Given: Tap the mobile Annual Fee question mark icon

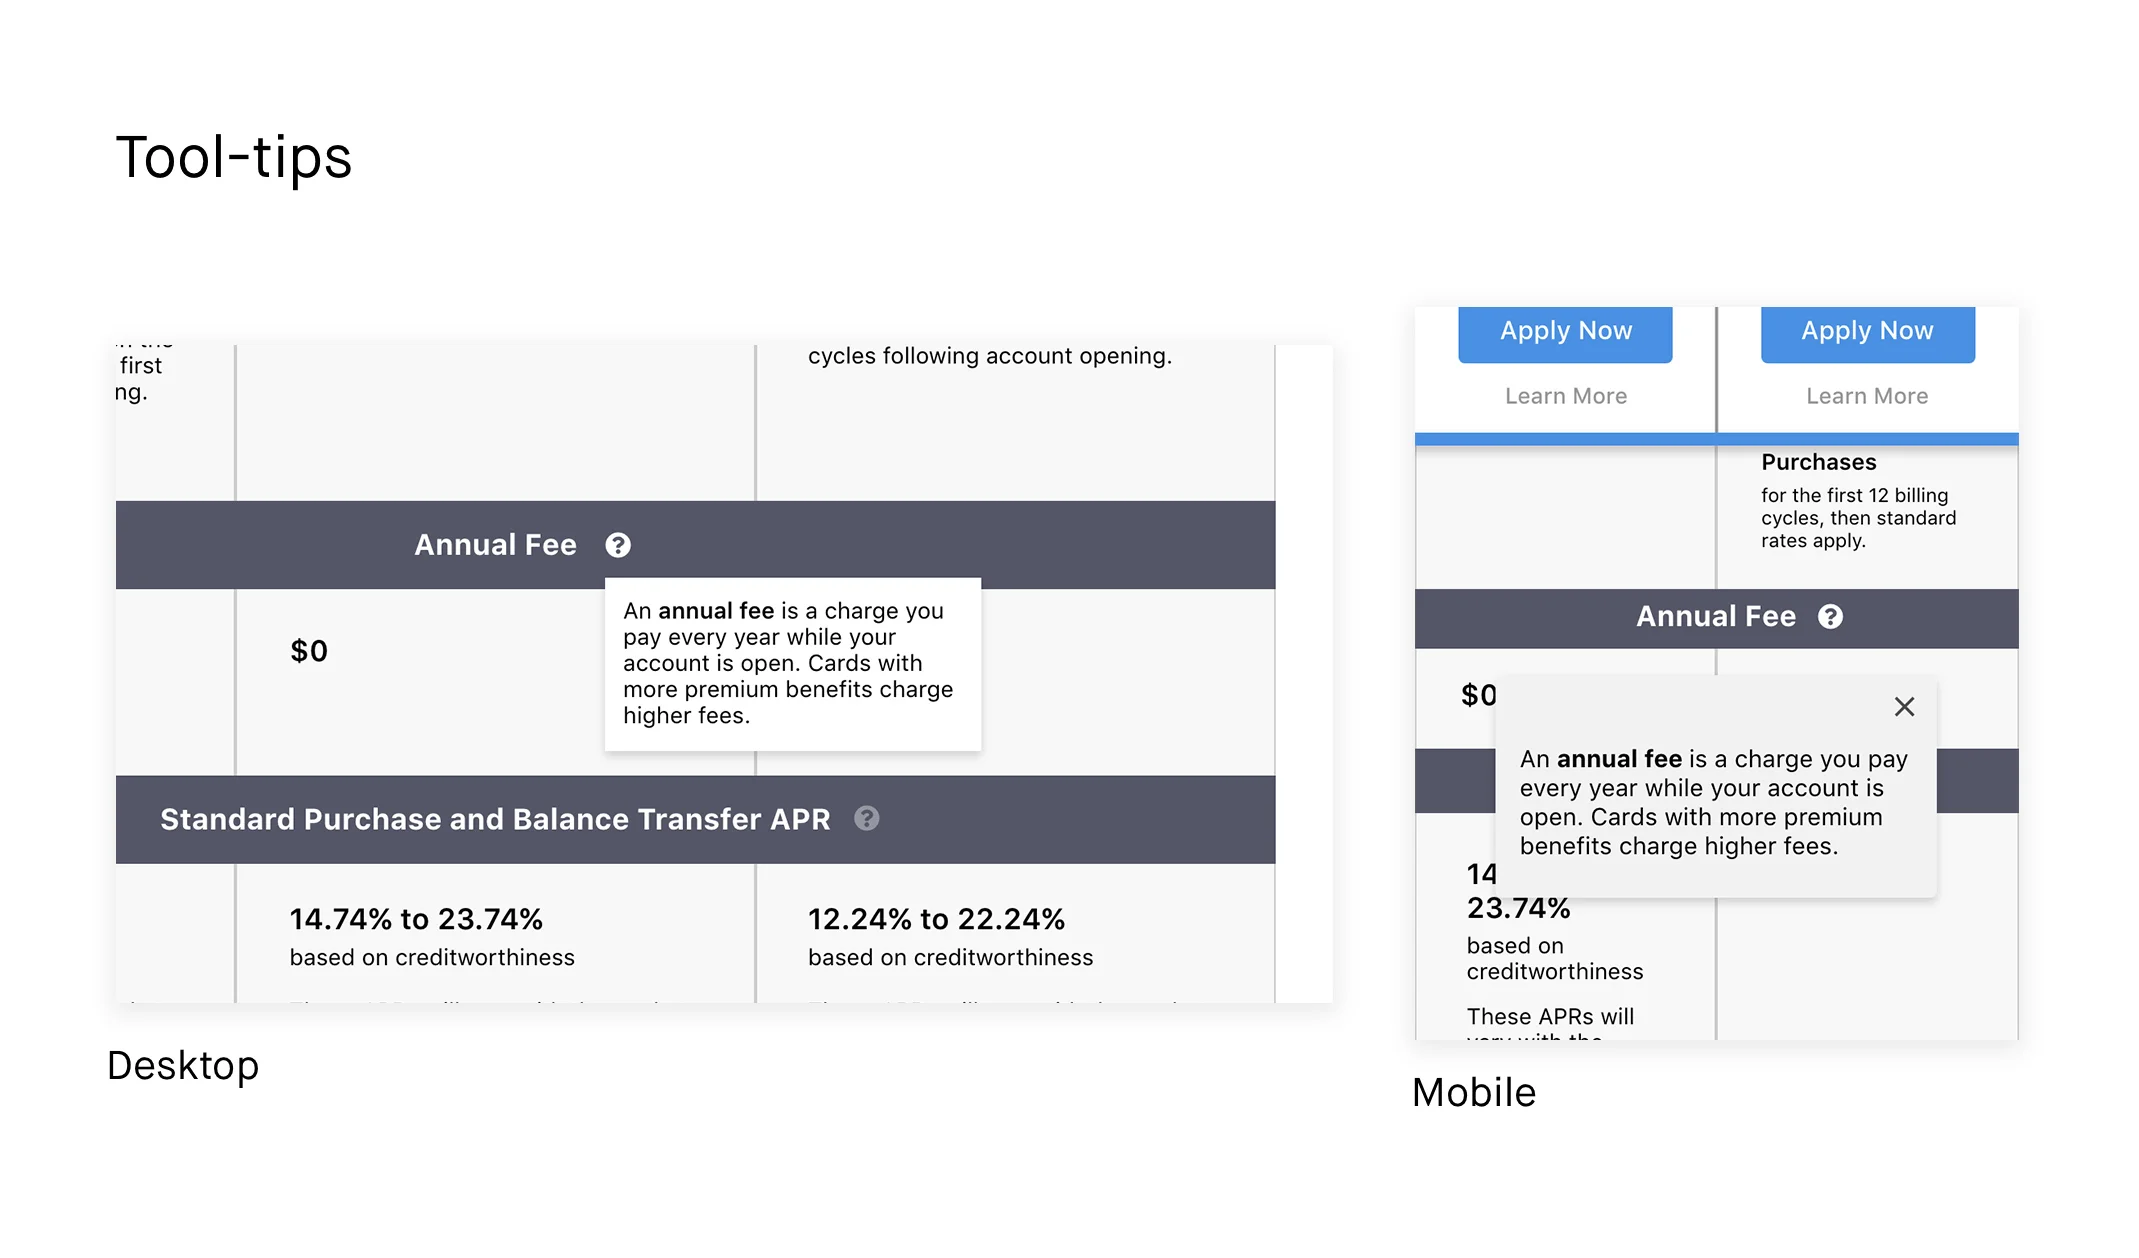Looking at the screenshot, I should (1830, 617).
